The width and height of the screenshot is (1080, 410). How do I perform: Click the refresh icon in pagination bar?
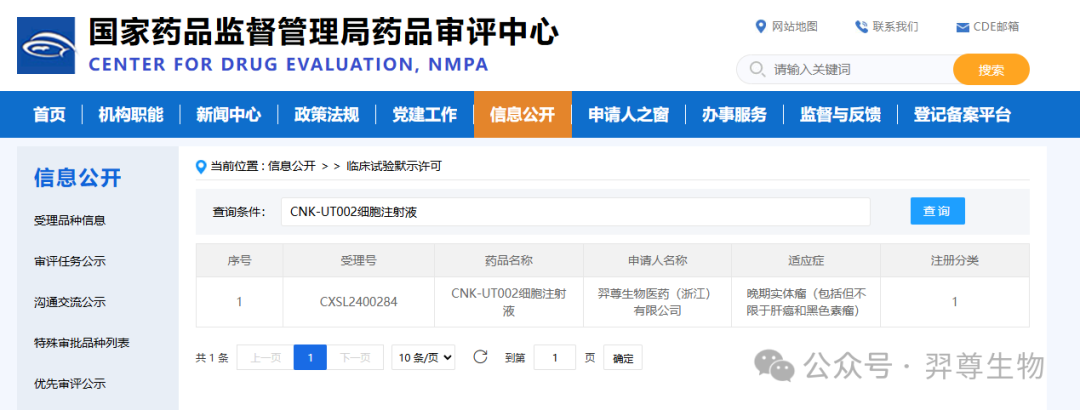(480, 357)
